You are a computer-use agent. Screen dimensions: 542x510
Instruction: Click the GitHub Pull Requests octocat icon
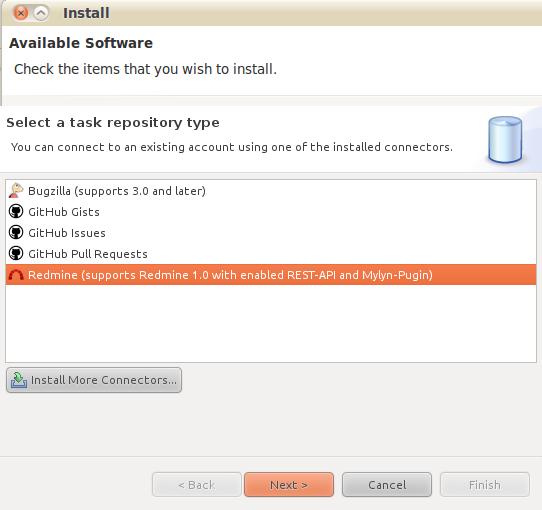pos(16,254)
